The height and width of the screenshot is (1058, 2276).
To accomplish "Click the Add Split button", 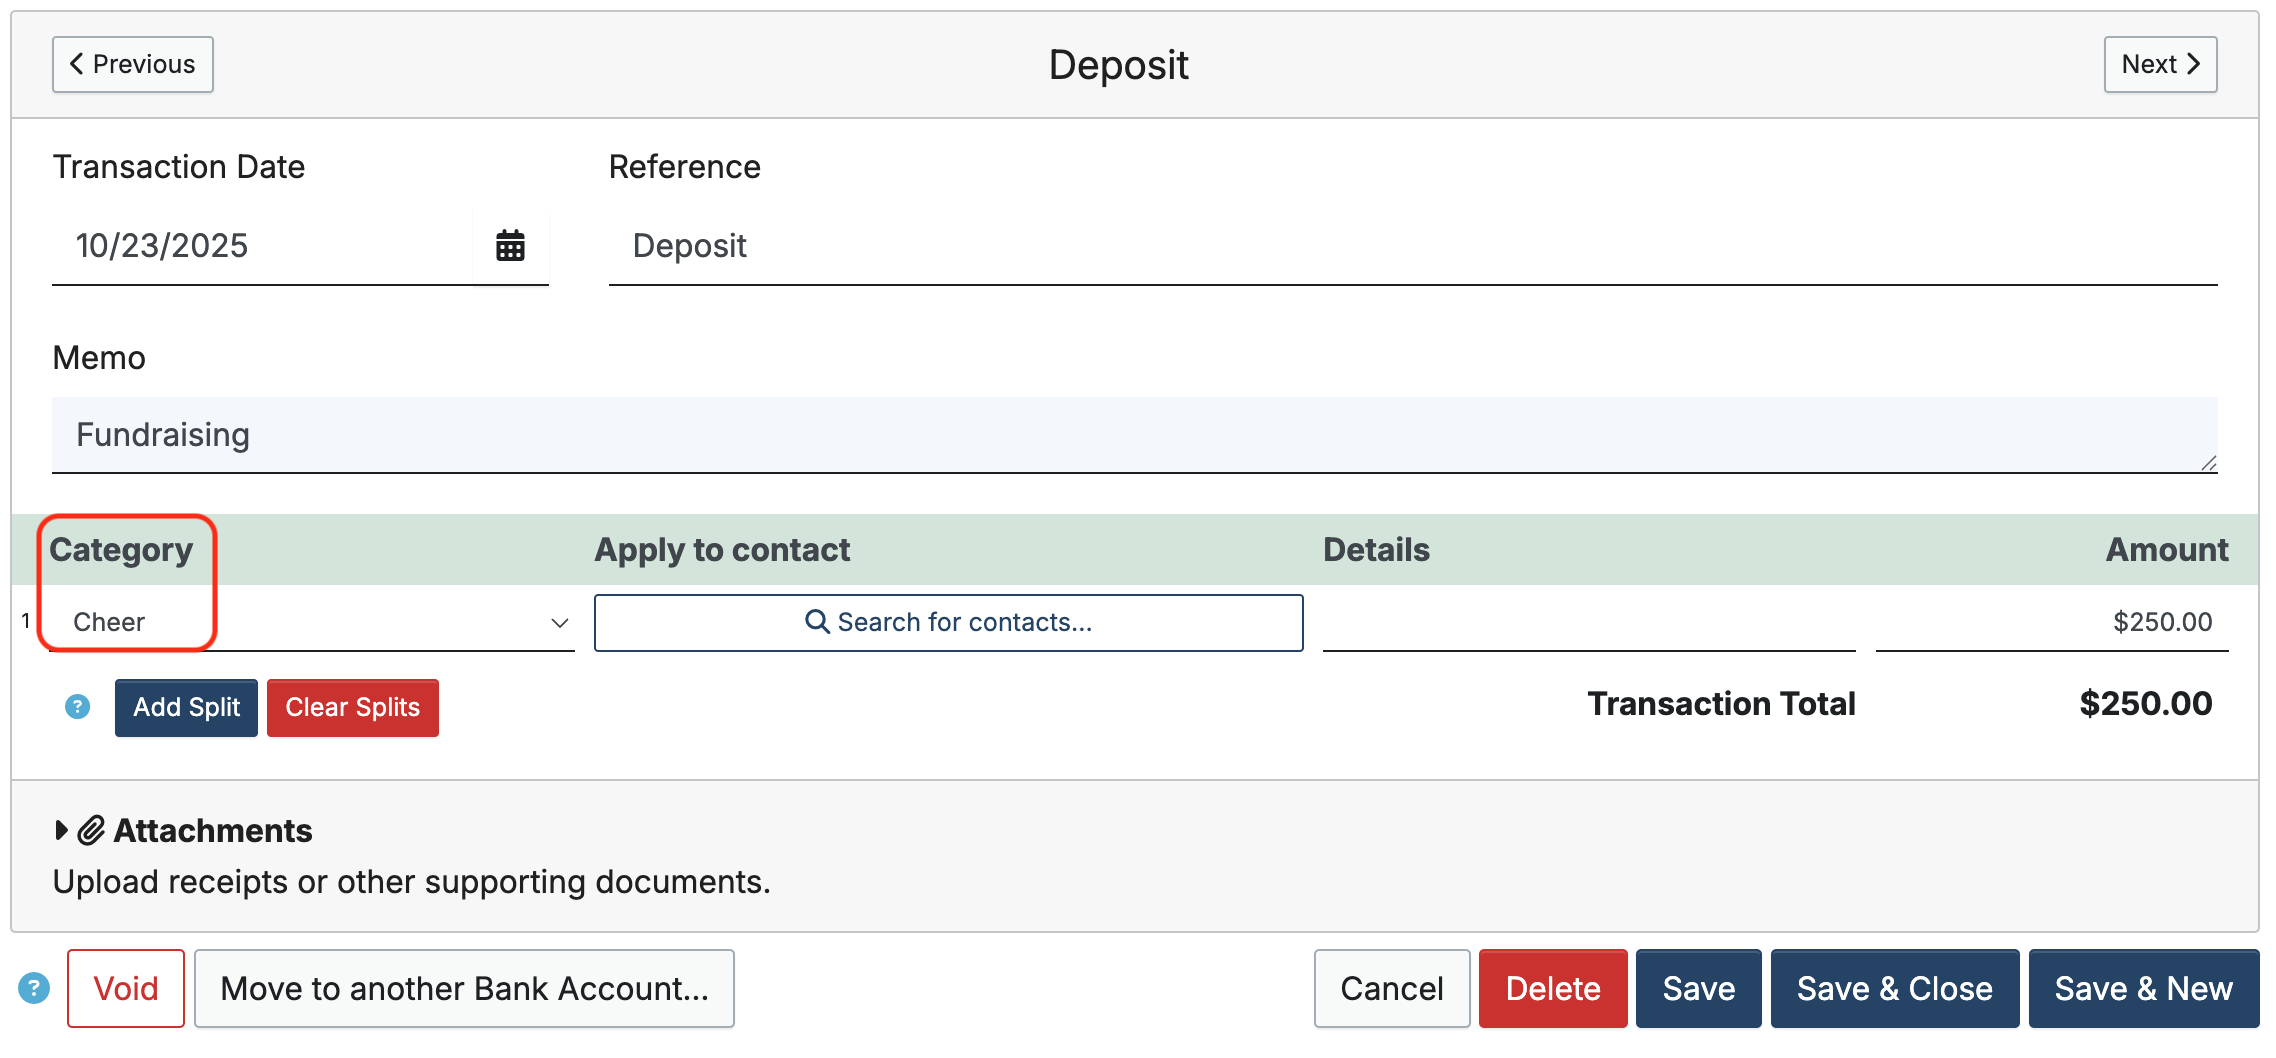I will [x=186, y=707].
